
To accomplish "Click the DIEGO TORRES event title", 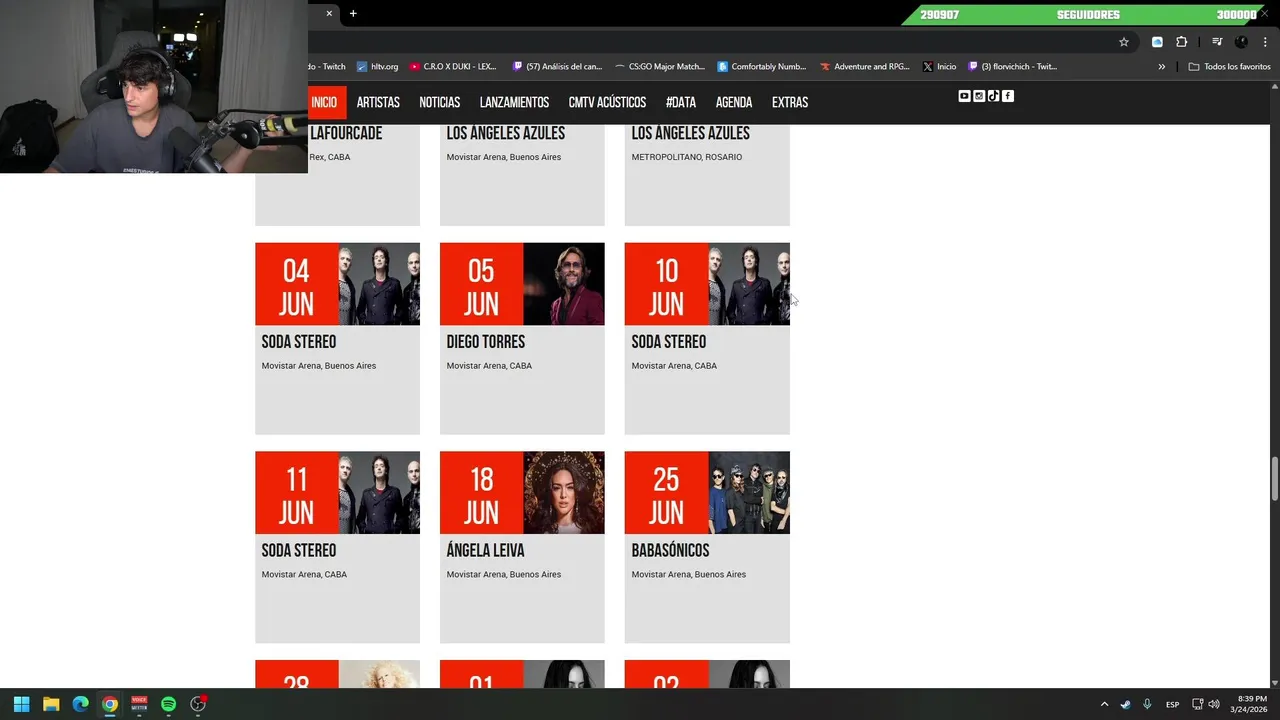I will point(486,342).
